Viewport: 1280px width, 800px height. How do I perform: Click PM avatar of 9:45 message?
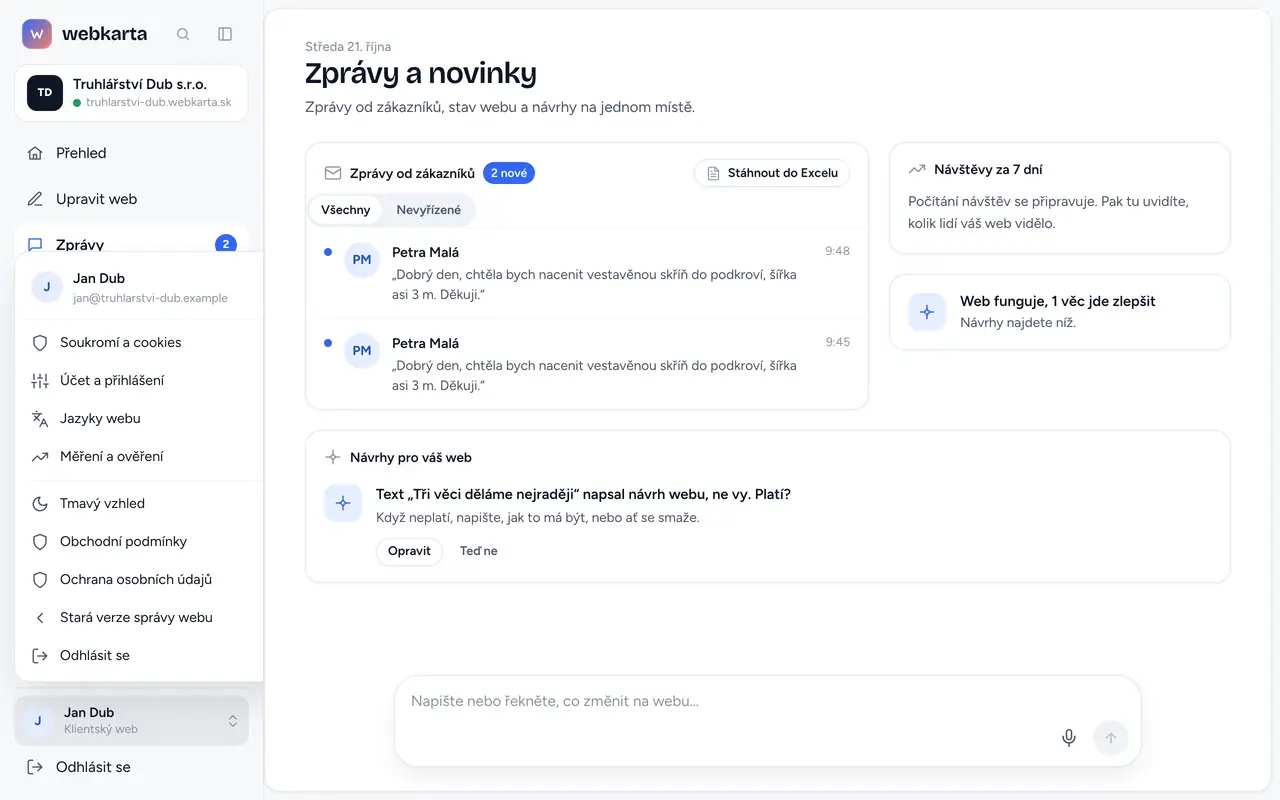362,351
